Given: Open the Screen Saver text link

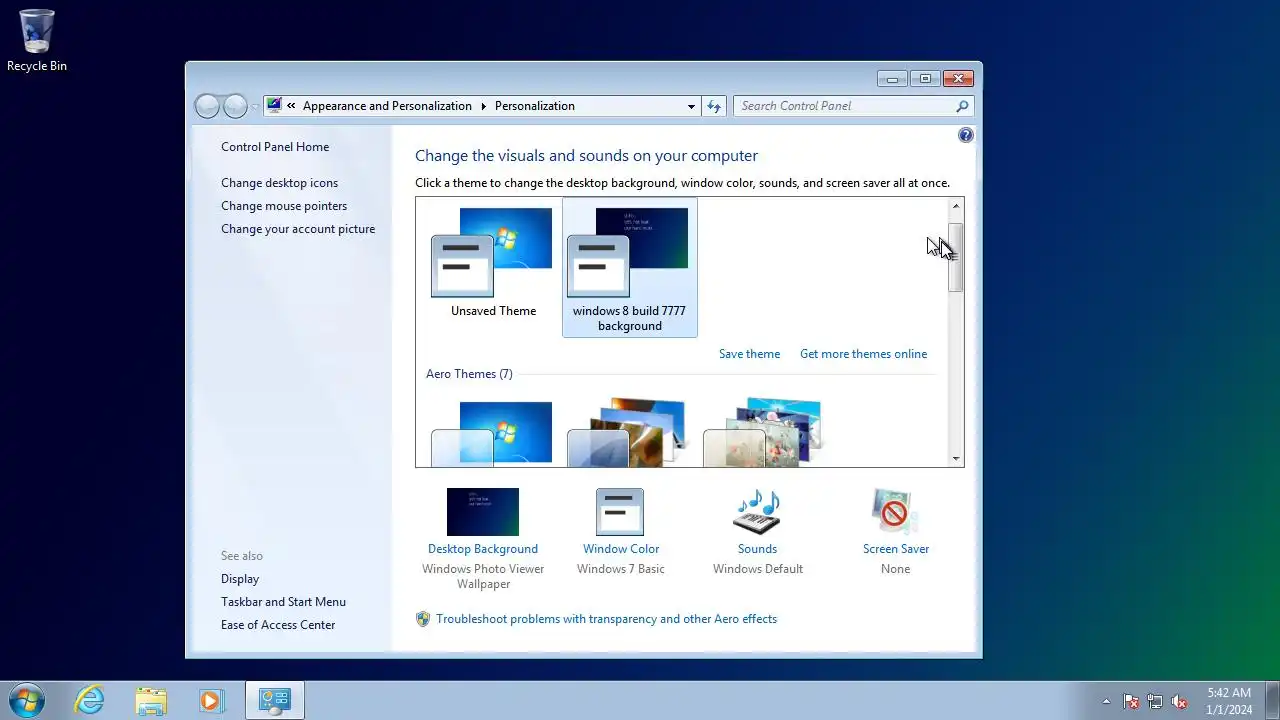Looking at the screenshot, I should [x=896, y=549].
